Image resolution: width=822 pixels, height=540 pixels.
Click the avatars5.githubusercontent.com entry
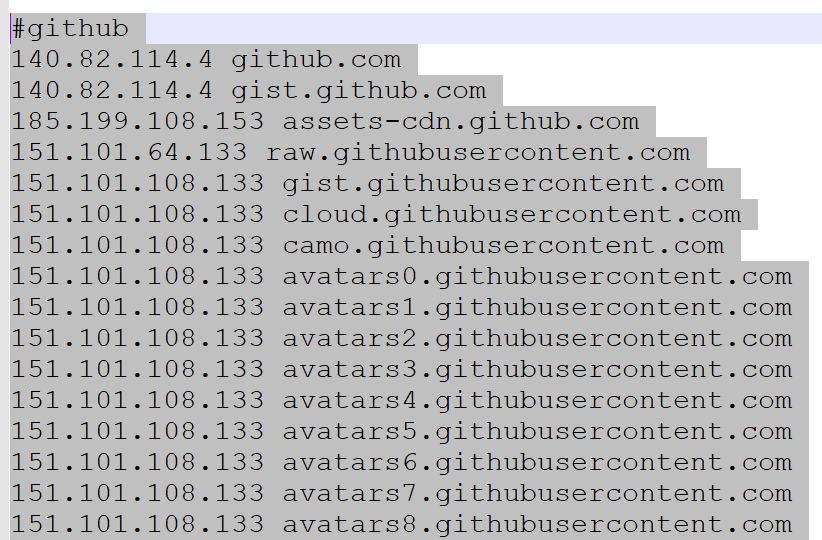coord(537,431)
